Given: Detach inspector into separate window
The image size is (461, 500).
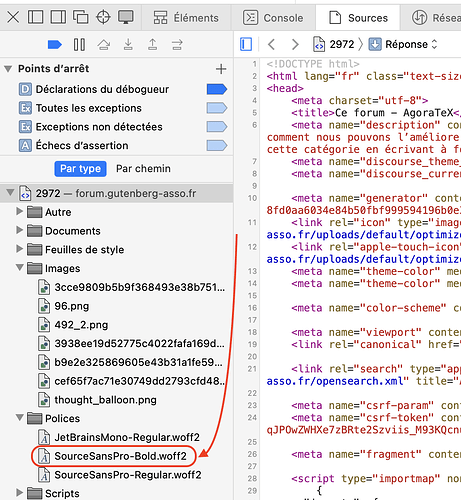Looking at the screenshot, I should click(x=81, y=17).
